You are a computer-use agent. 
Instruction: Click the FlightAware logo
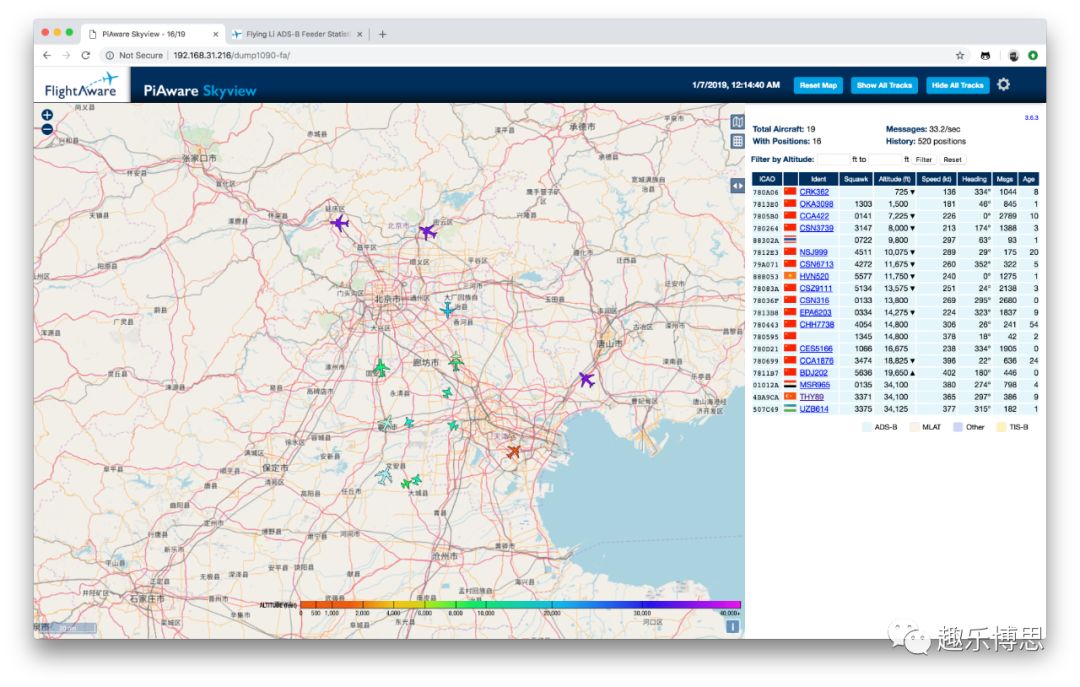click(81, 86)
